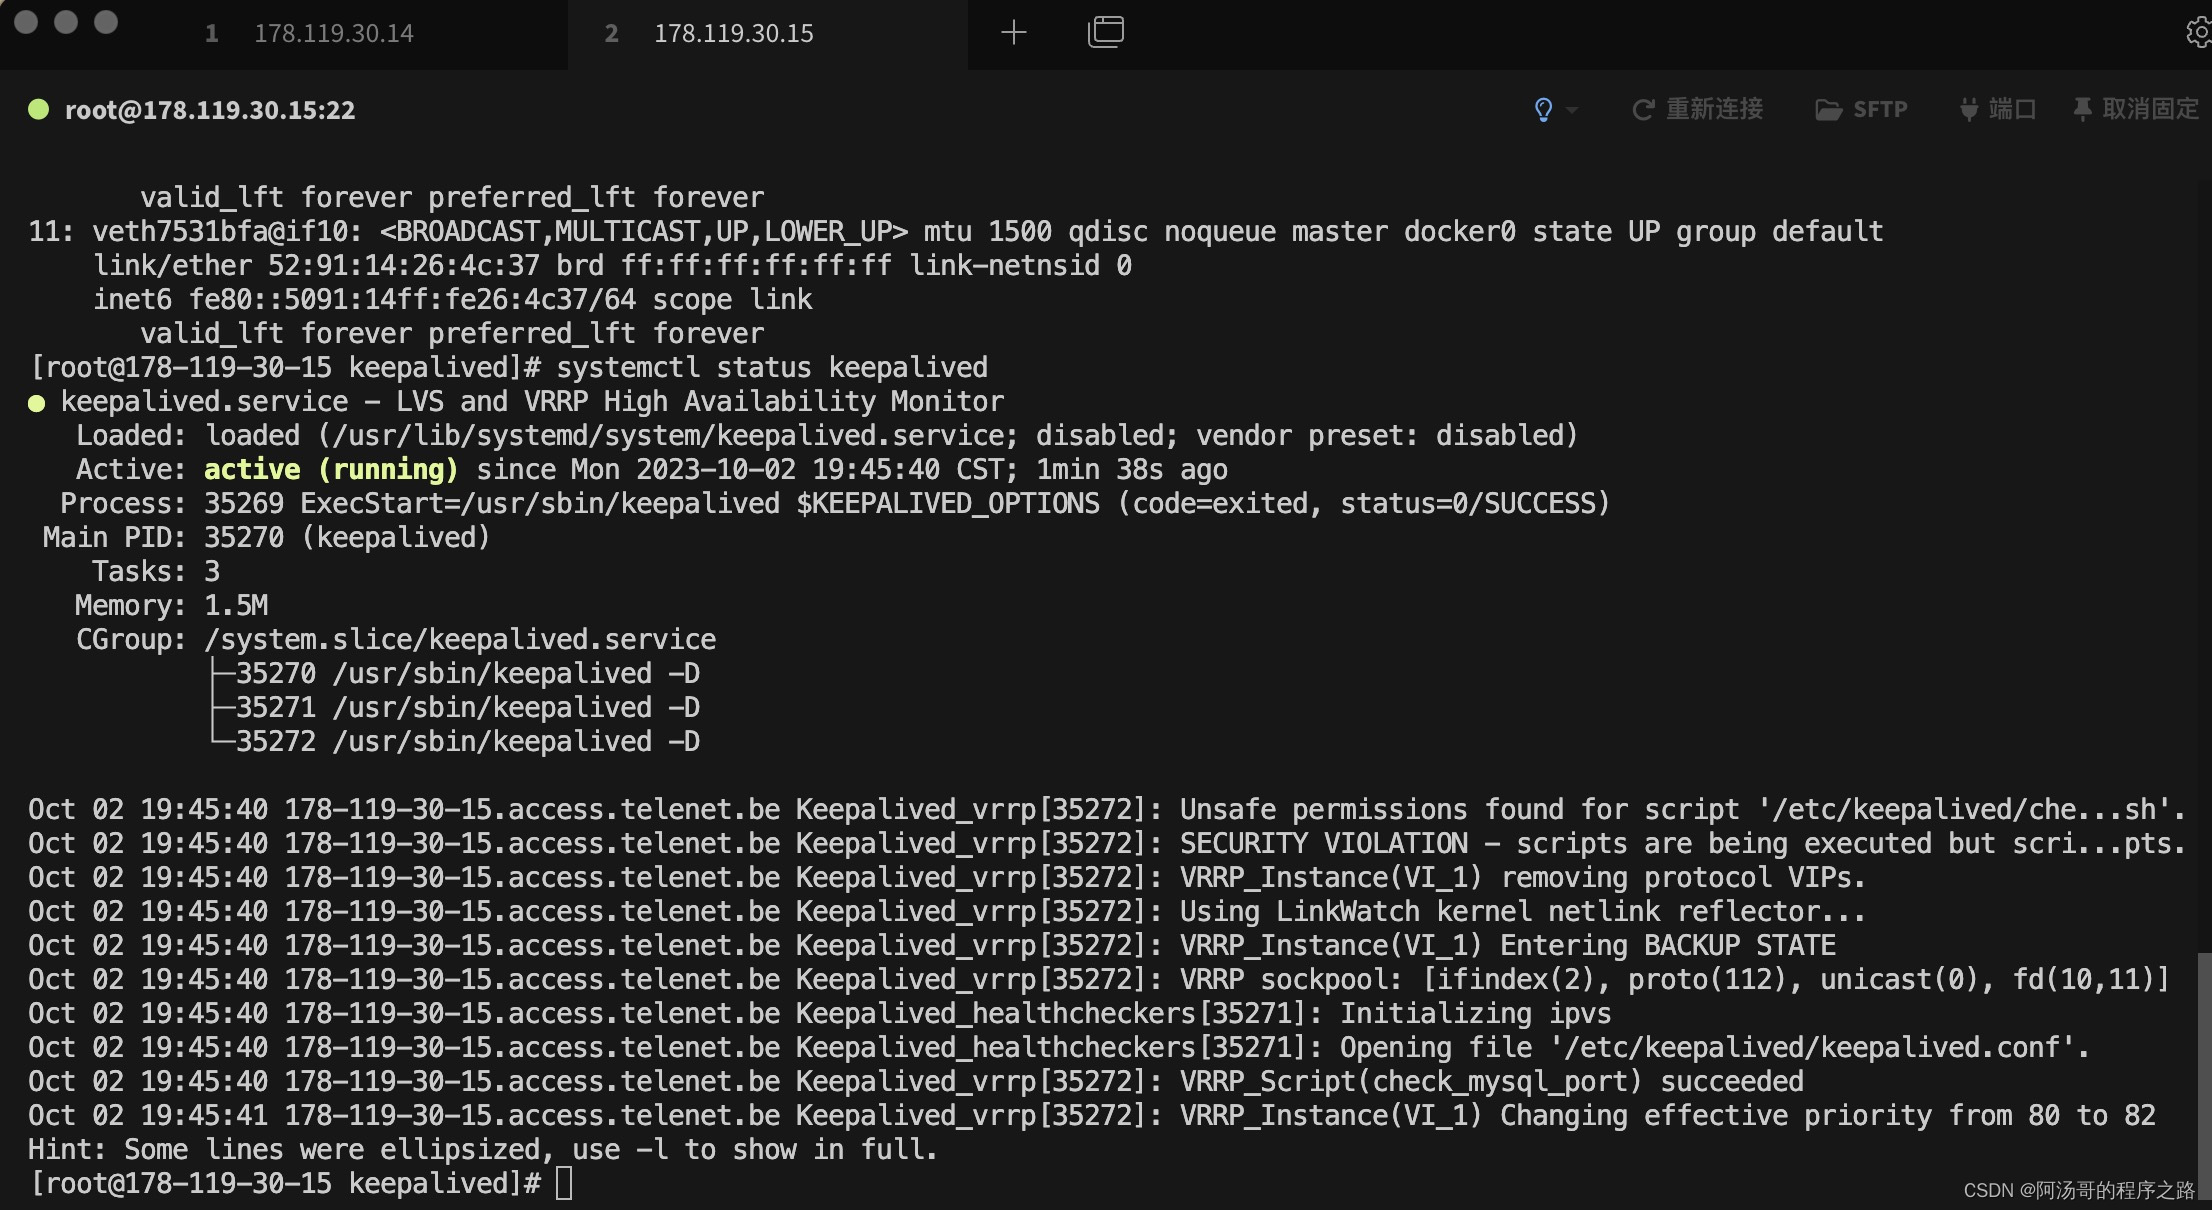
Task: Click the '35270 /usr/sbin/keepalived -D' process line
Action: pyautogui.click(x=456, y=673)
